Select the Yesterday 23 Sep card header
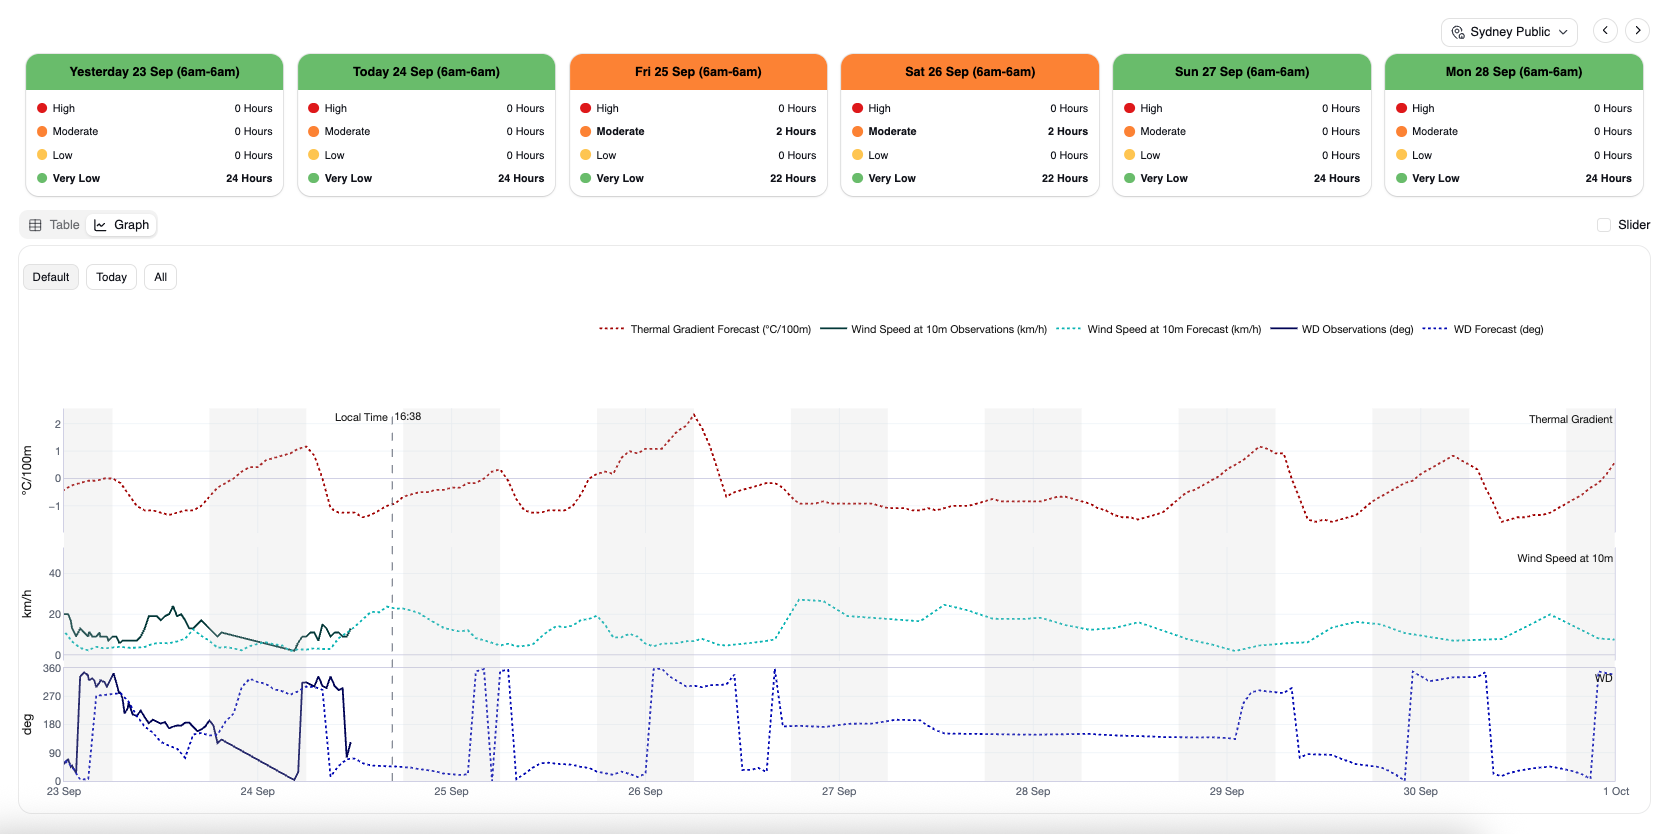 click(x=155, y=72)
